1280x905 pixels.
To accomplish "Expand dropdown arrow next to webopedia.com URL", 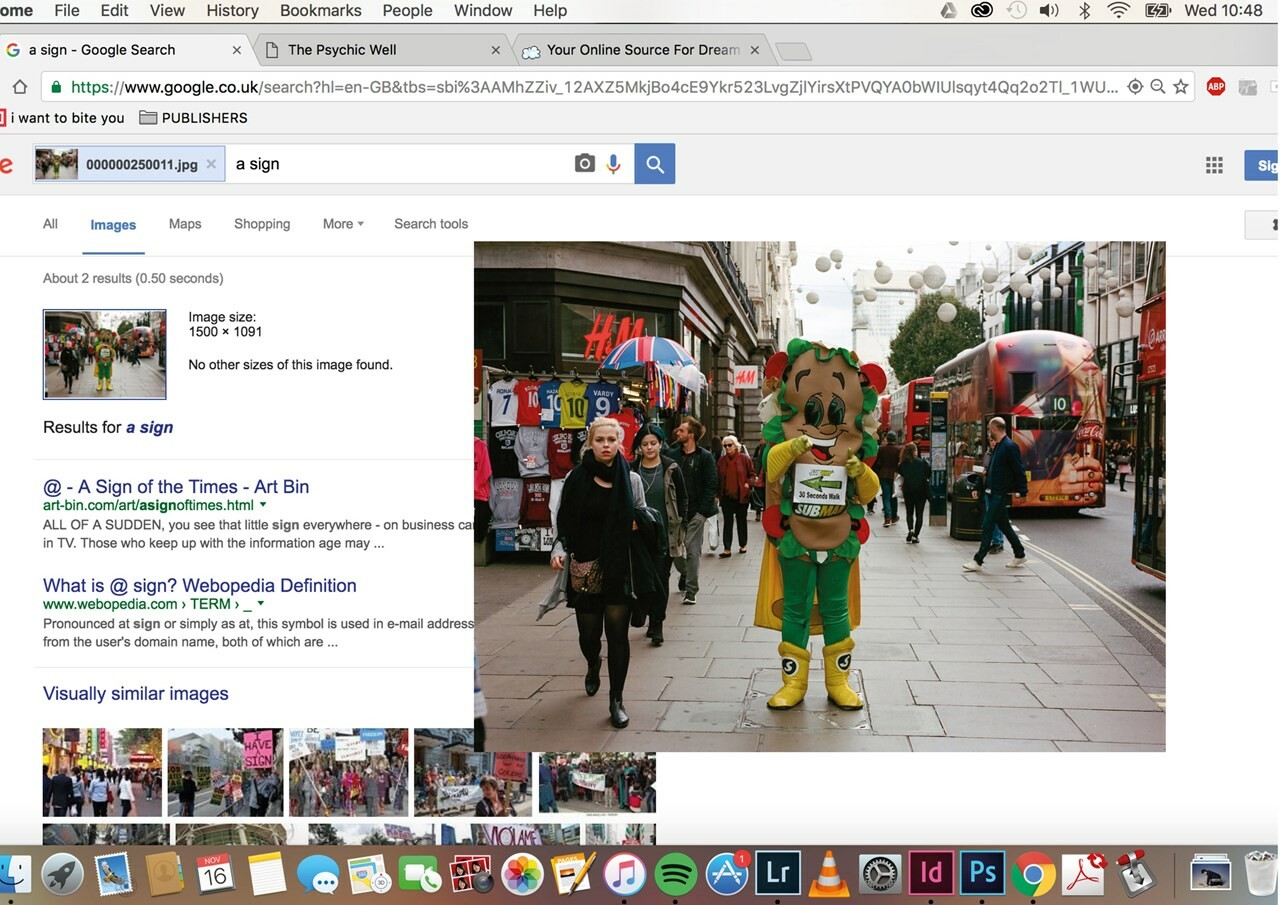I will pyautogui.click(x=261, y=604).
